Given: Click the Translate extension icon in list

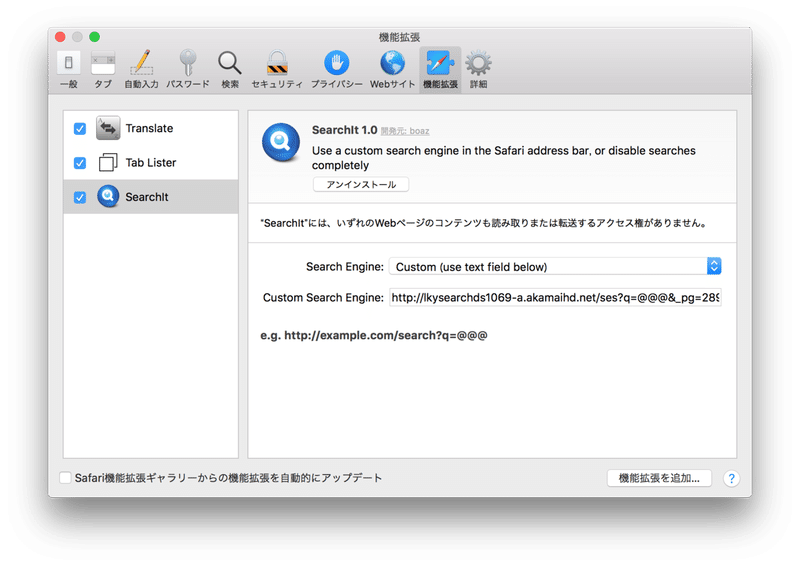Looking at the screenshot, I should coord(108,128).
